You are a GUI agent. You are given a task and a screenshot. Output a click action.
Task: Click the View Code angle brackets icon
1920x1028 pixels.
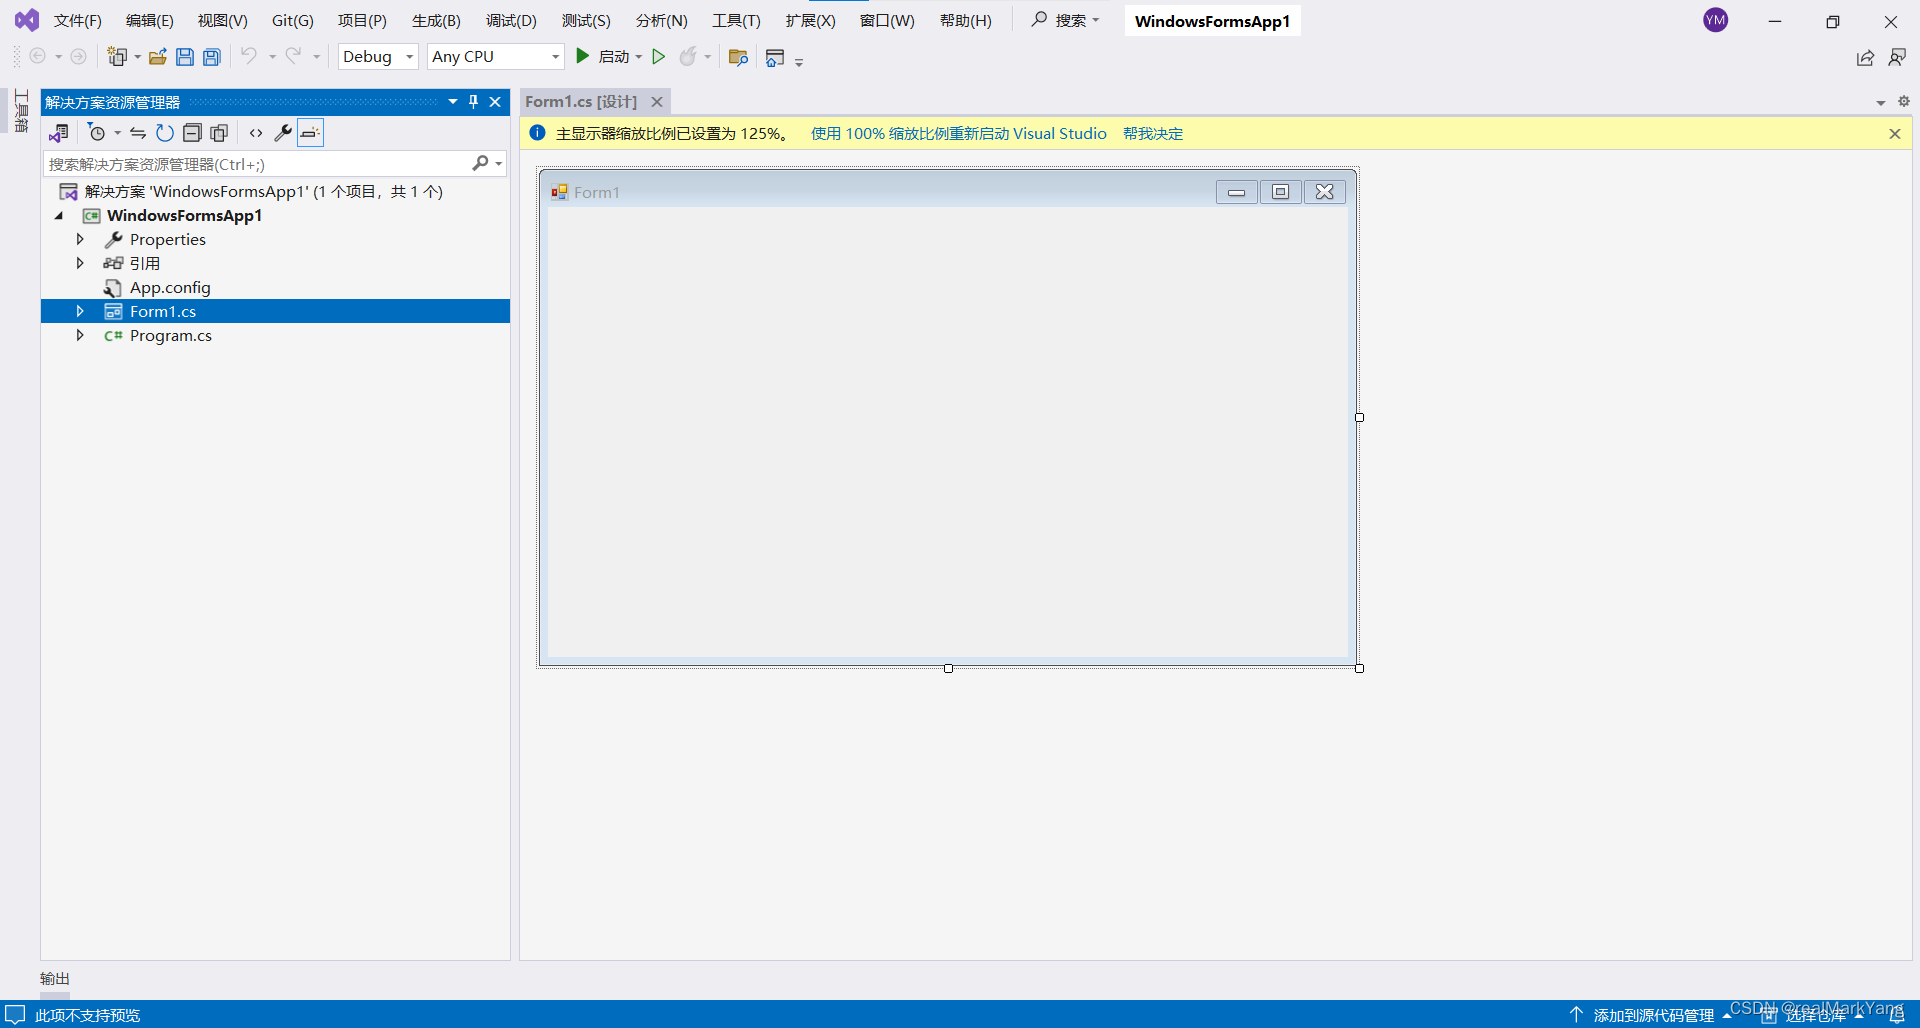tap(256, 133)
